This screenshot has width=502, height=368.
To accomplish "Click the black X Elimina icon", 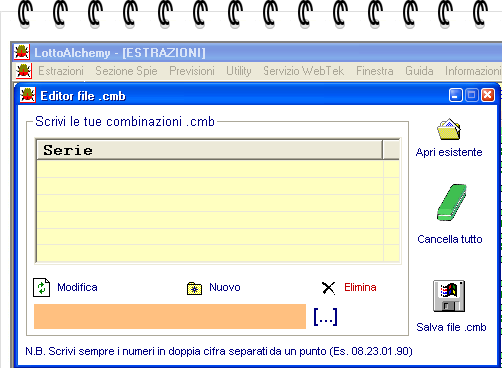I will 328,288.
